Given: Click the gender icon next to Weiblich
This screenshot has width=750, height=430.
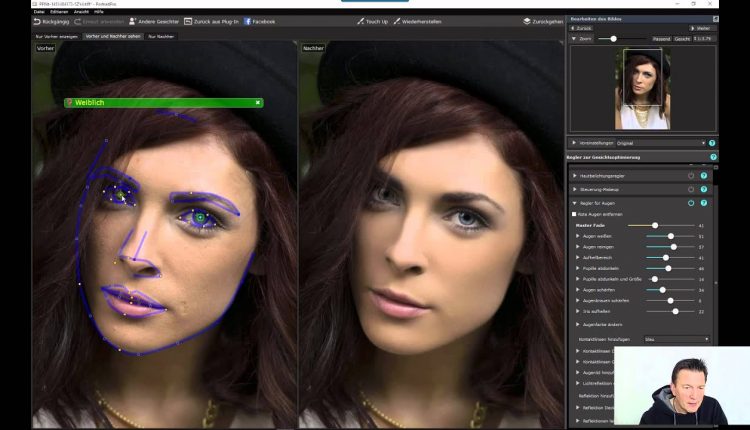Looking at the screenshot, I should 69,102.
